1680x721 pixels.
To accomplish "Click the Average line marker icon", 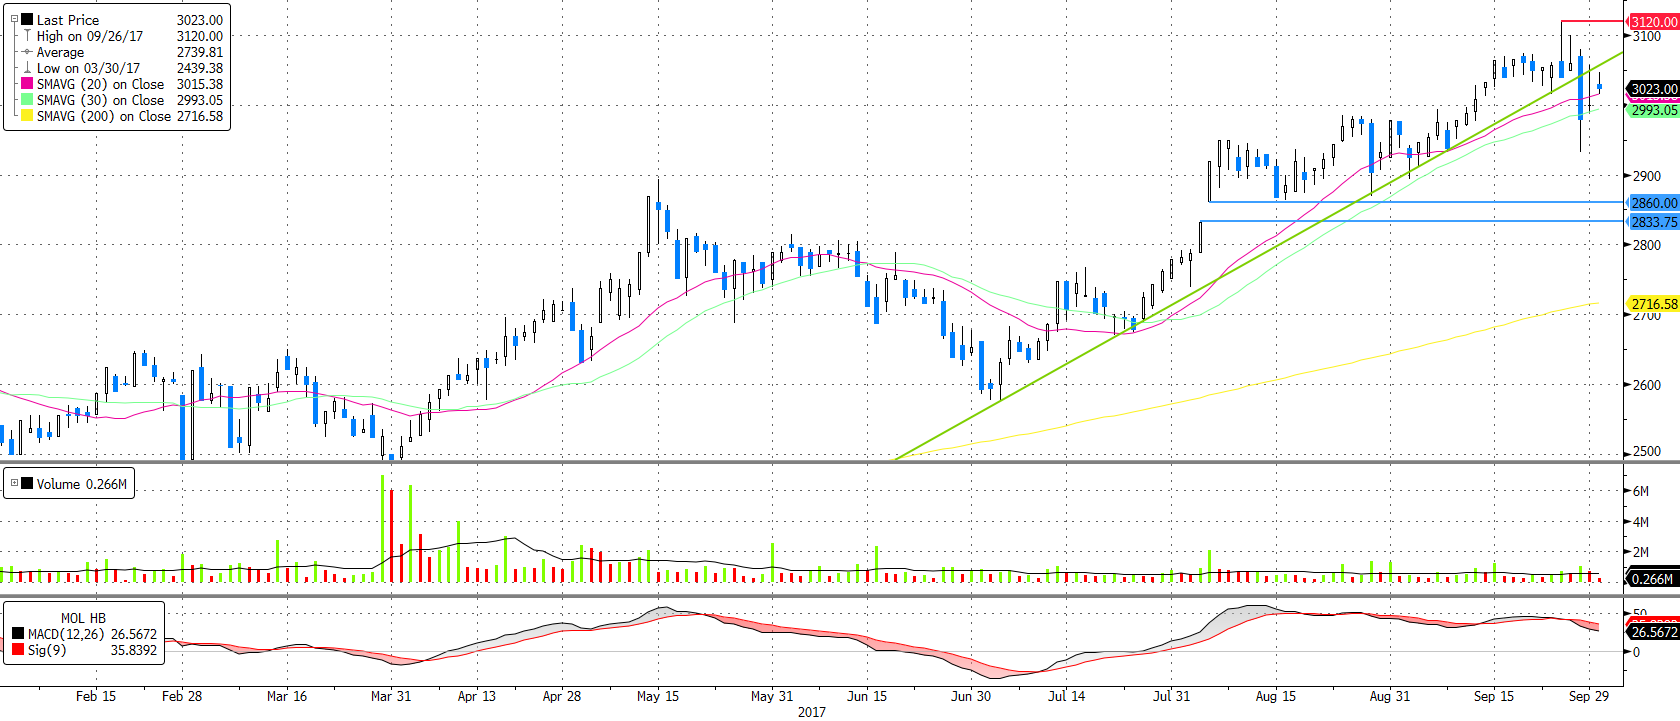I will click(x=27, y=52).
